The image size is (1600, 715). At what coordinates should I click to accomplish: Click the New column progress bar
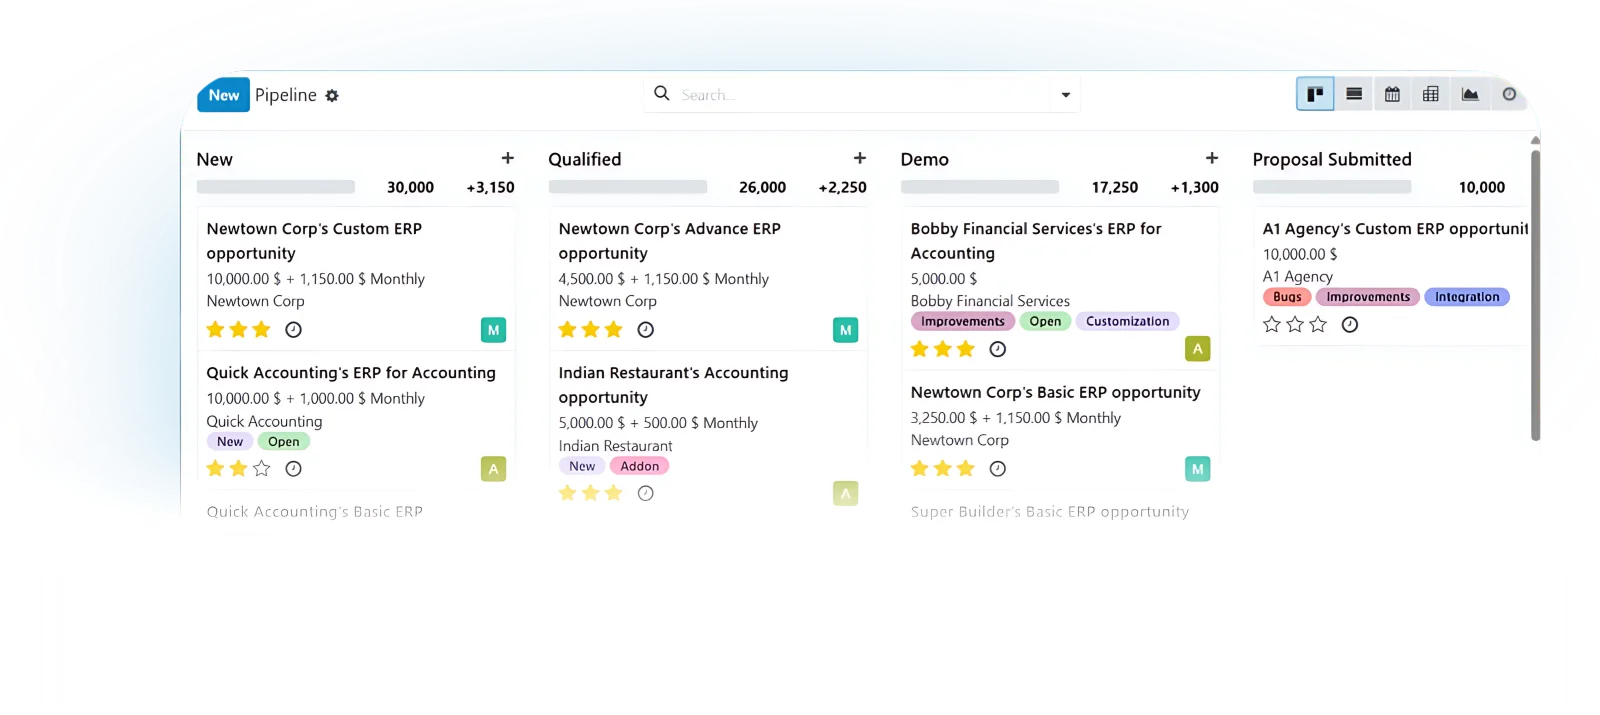pos(276,187)
